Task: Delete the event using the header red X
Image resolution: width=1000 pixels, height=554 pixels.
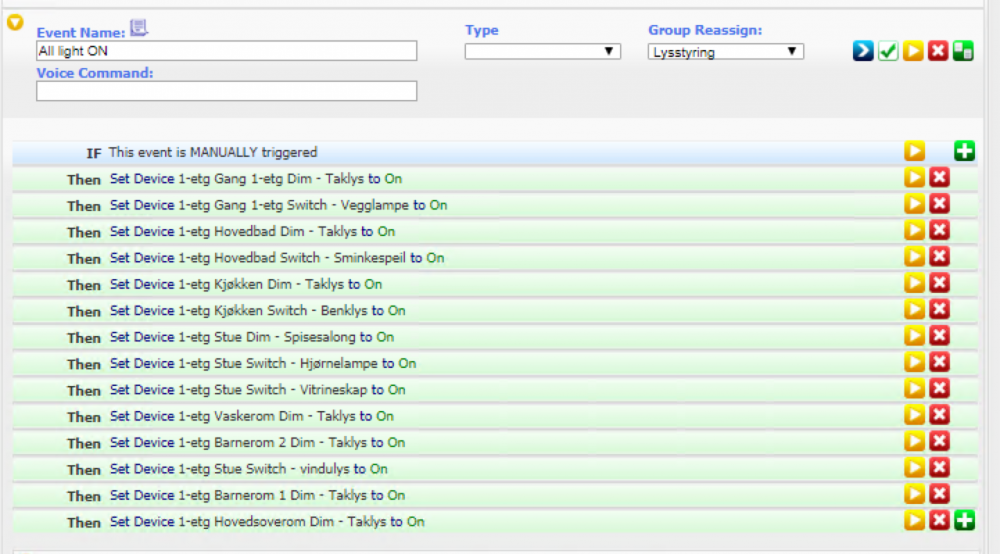Action: 938,51
